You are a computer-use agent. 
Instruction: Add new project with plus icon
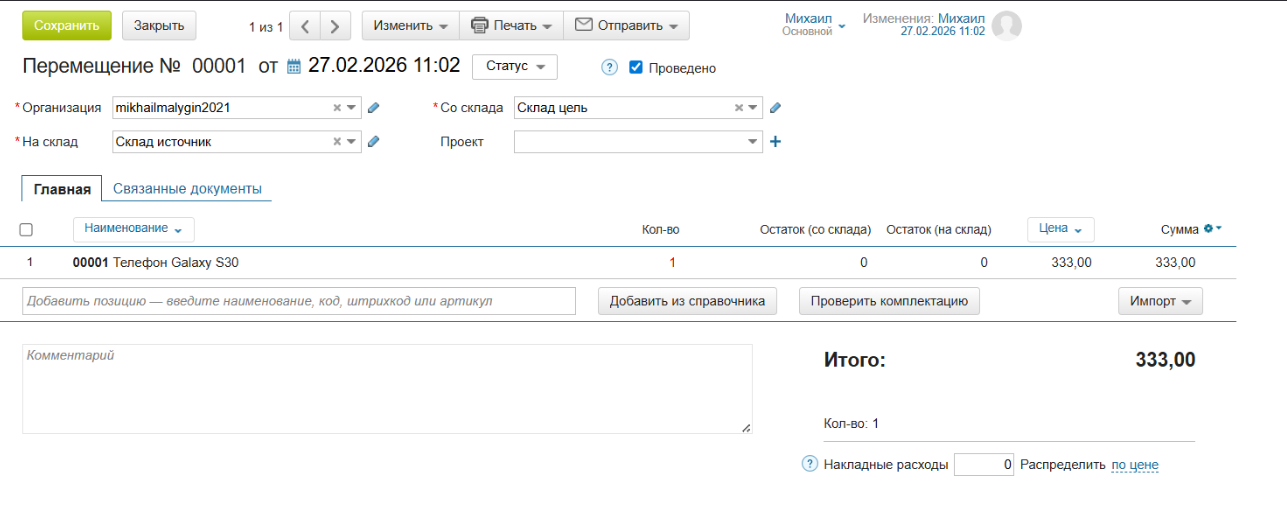coord(775,142)
